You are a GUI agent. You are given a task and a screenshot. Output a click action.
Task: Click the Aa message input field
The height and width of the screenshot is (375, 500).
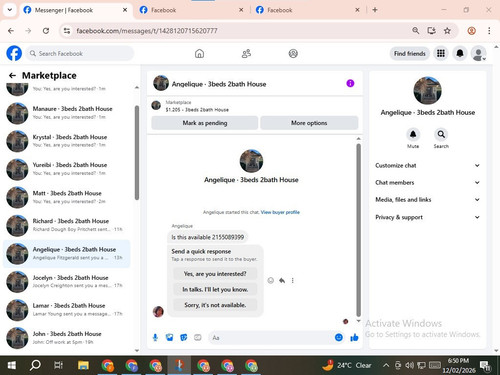pos(270,338)
